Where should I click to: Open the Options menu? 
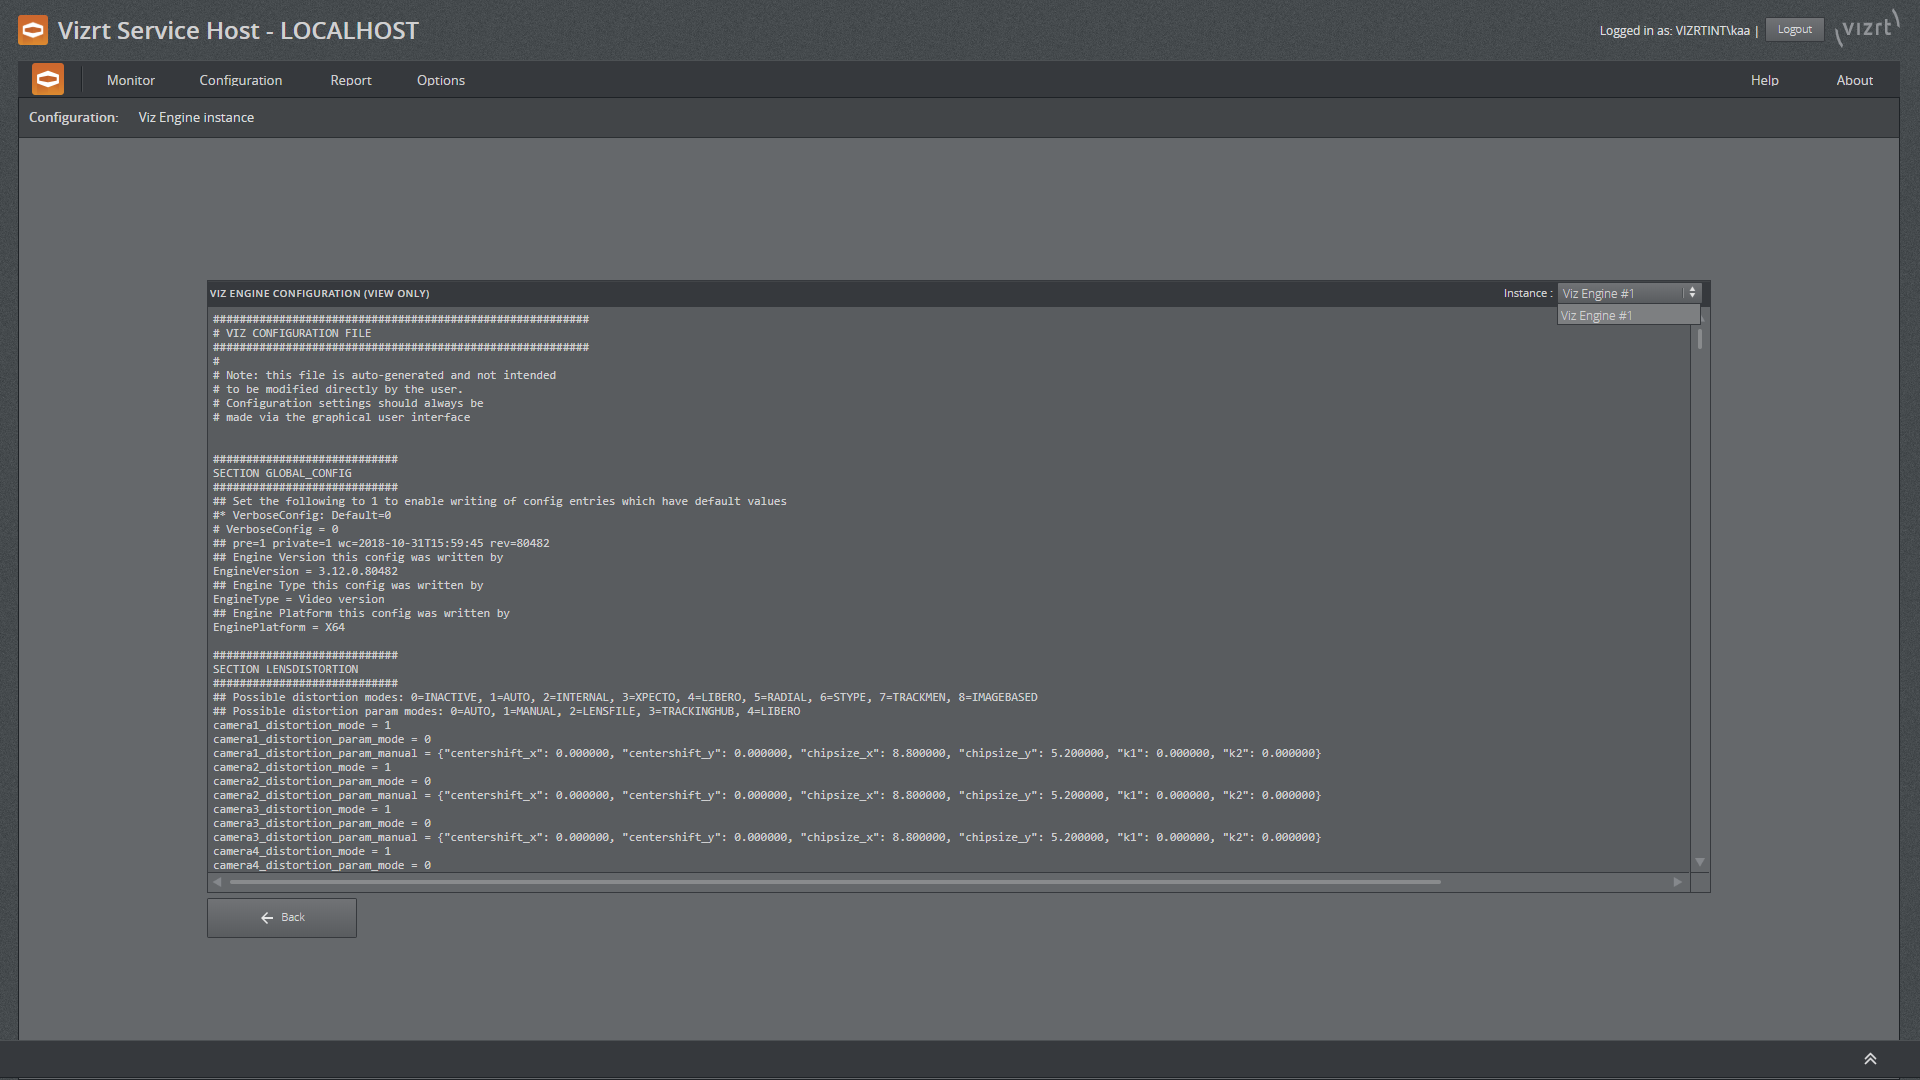click(x=440, y=79)
